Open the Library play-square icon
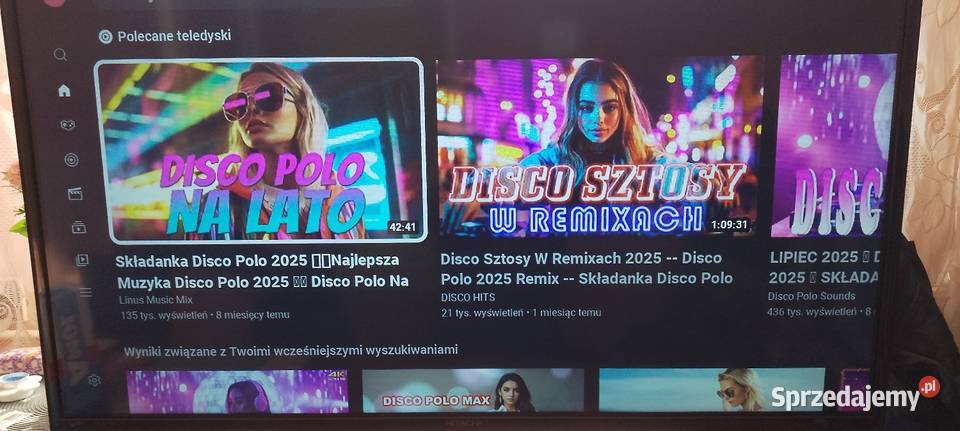The height and width of the screenshot is (431, 960). coord(82,260)
